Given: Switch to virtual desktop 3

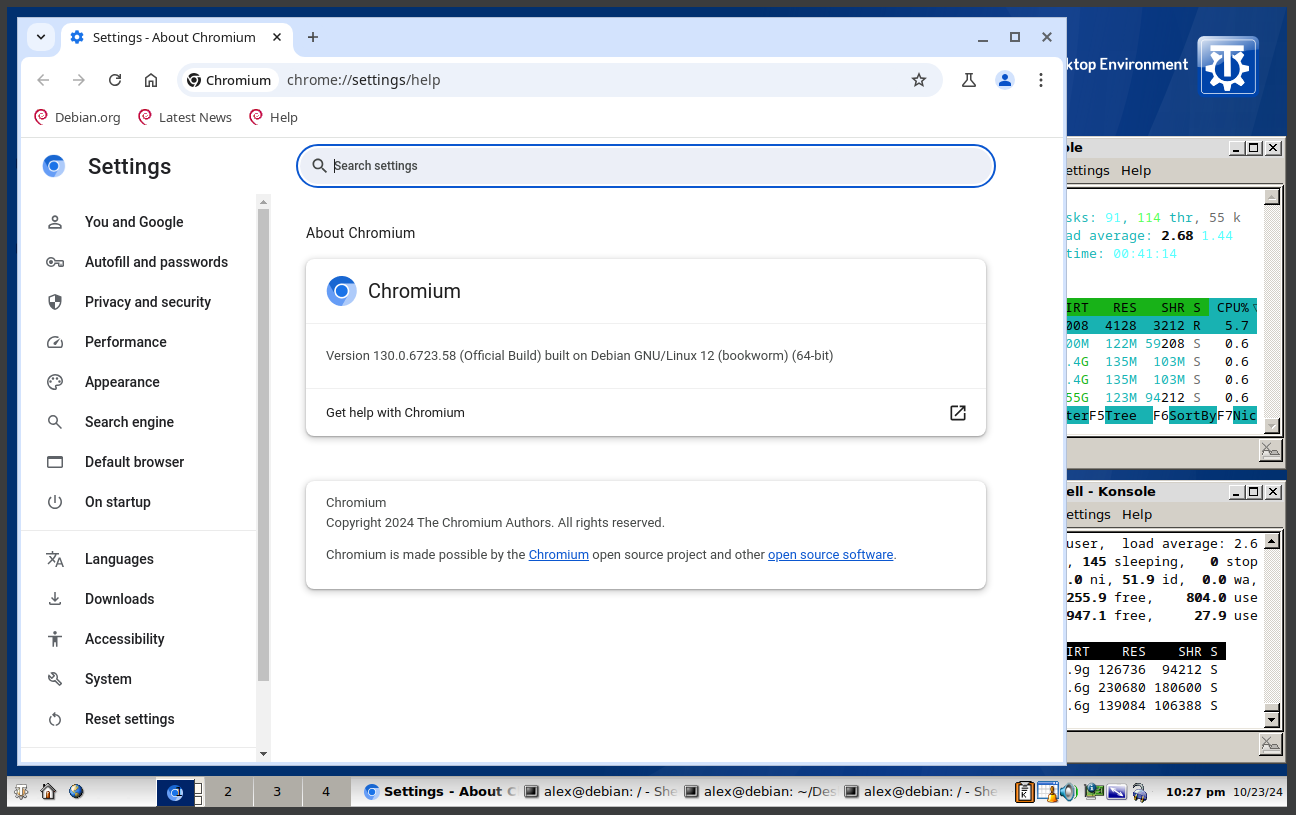Looking at the screenshot, I should pyautogui.click(x=277, y=792).
